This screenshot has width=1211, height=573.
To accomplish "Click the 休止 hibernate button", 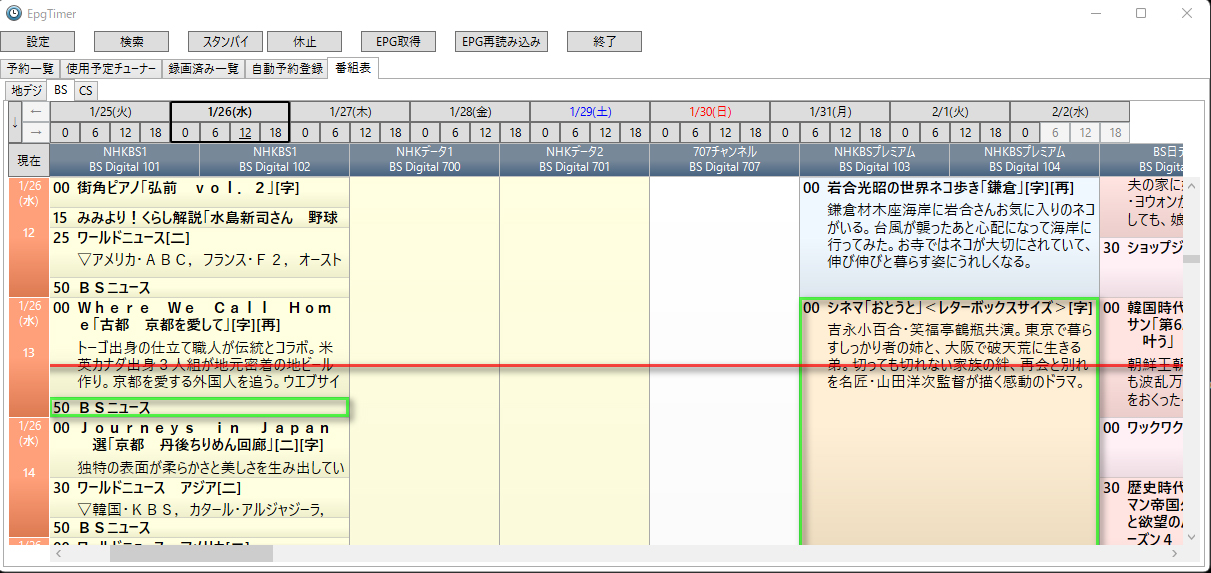I will tap(305, 42).
